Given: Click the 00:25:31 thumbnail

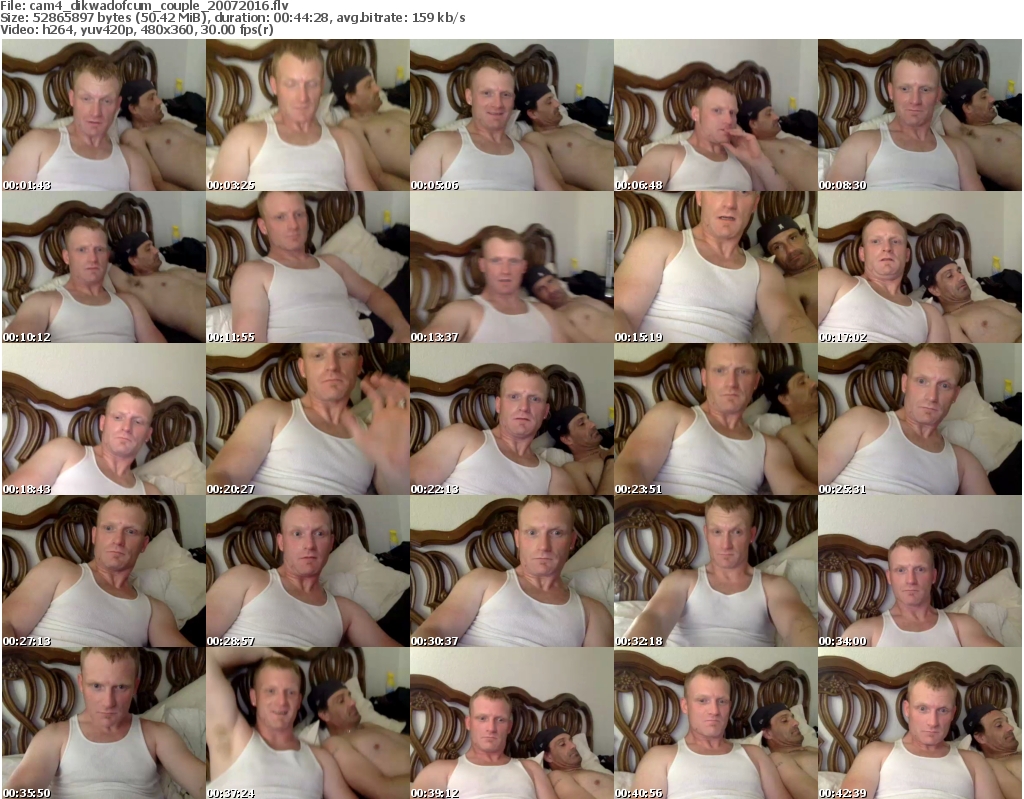Looking at the screenshot, I should pos(920,419).
